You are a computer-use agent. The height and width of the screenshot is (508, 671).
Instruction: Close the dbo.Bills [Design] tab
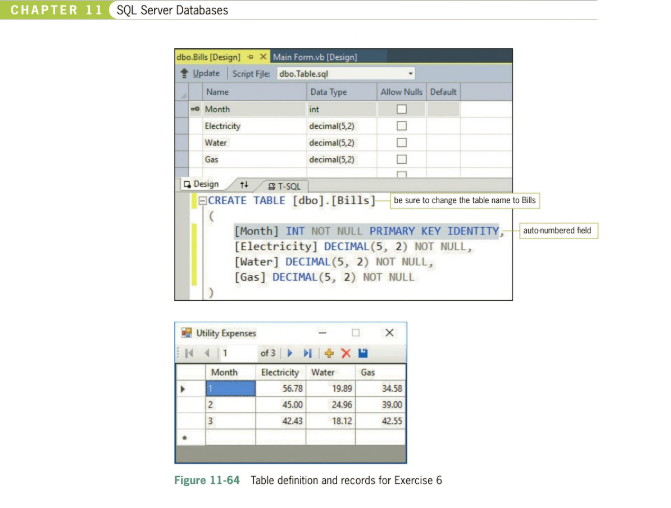click(263, 56)
